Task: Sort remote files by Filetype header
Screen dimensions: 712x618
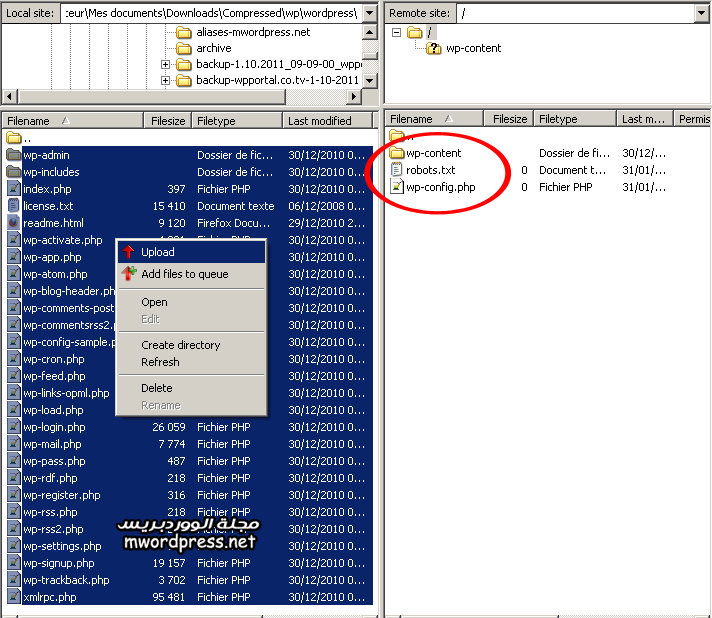Action: 575,119
